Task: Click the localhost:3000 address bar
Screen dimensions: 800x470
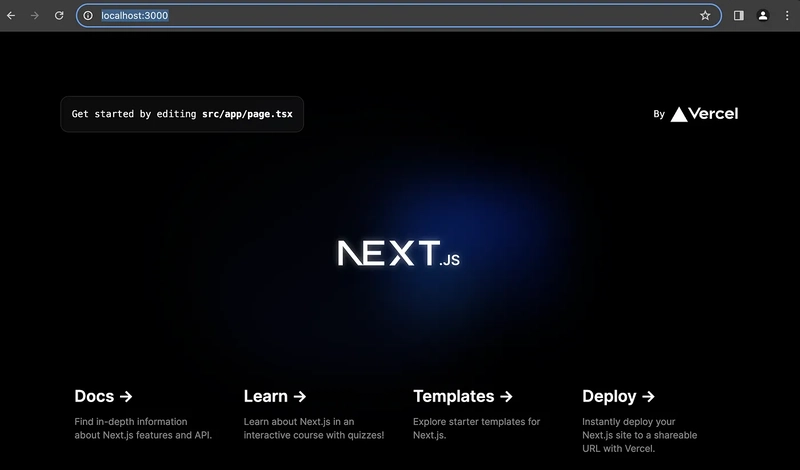Action: pyautogui.click(x=398, y=15)
